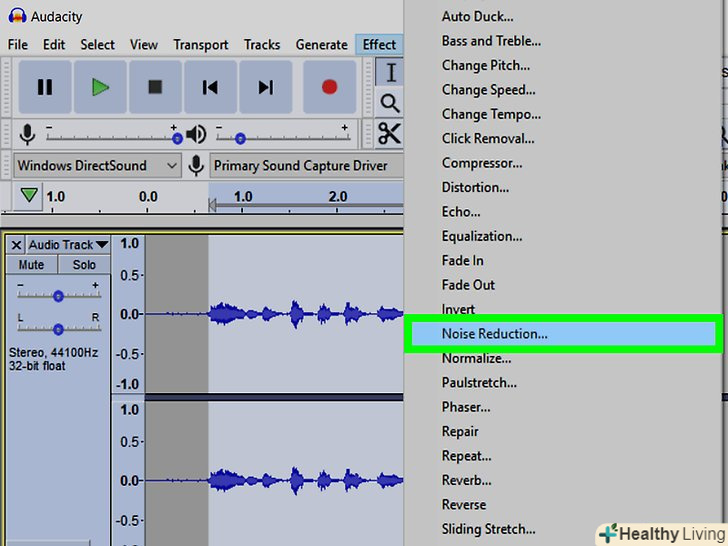Click the Audacity headphones logo icon
The image size is (728, 546).
pos(17,16)
